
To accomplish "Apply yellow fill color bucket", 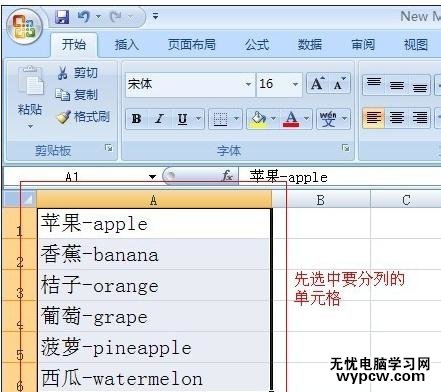I will coord(258,119).
